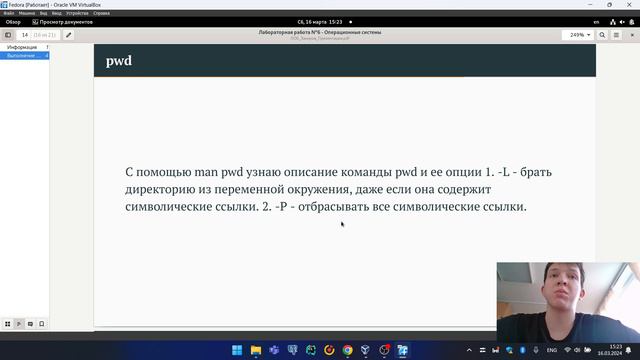Click the document title 'Лабораторная работа №6'
The width and height of the screenshot is (640, 360).
[320, 32]
